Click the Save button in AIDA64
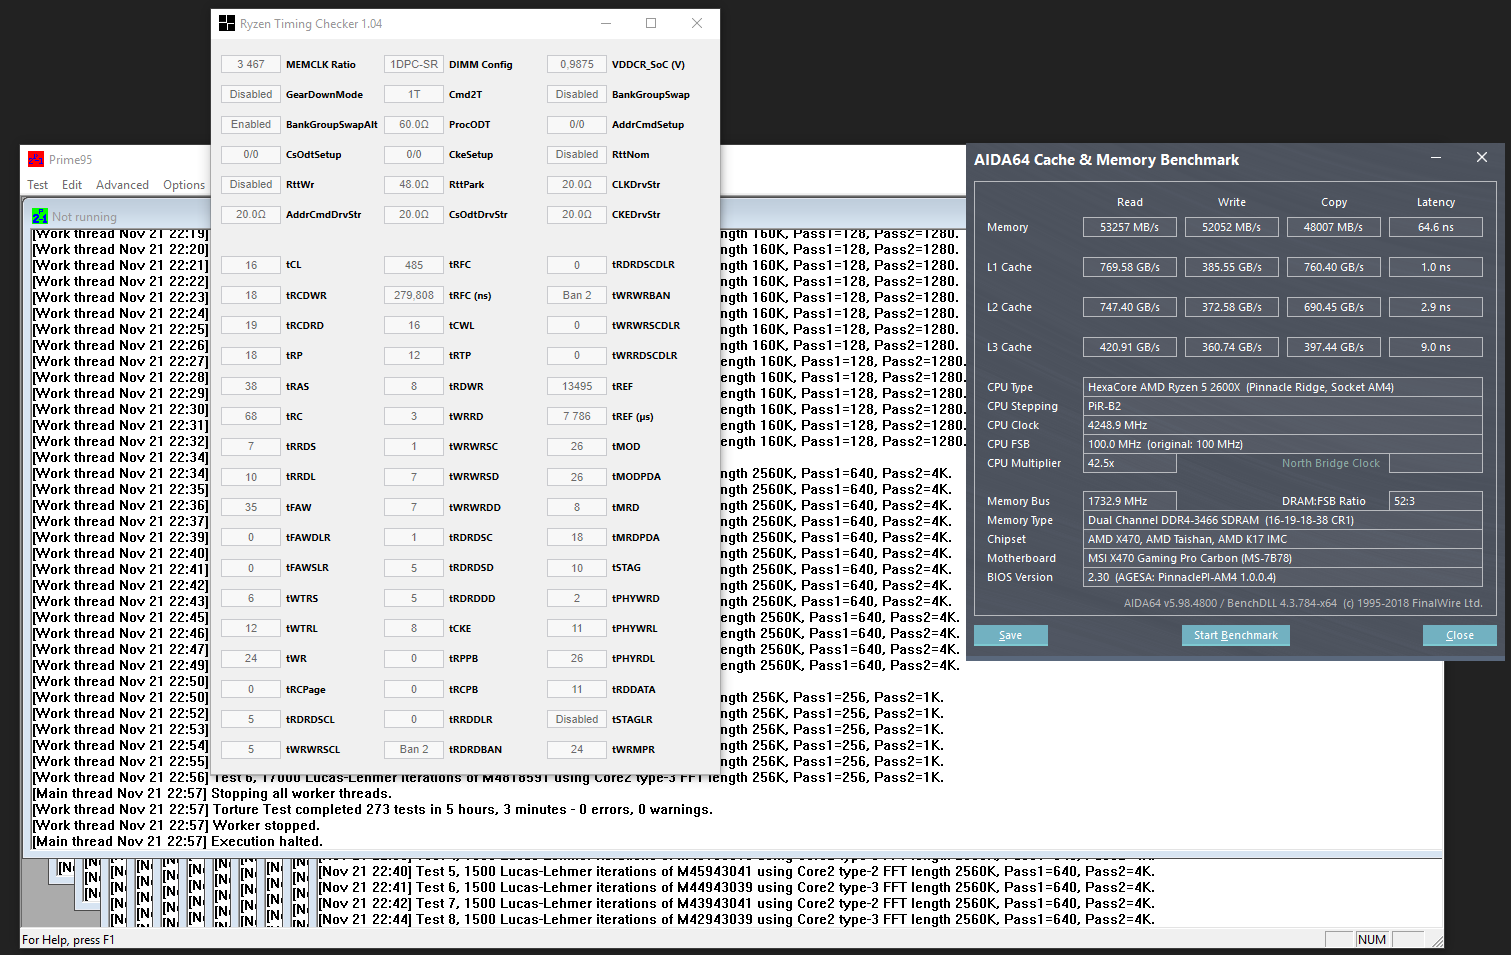The image size is (1511, 955). click(1011, 635)
